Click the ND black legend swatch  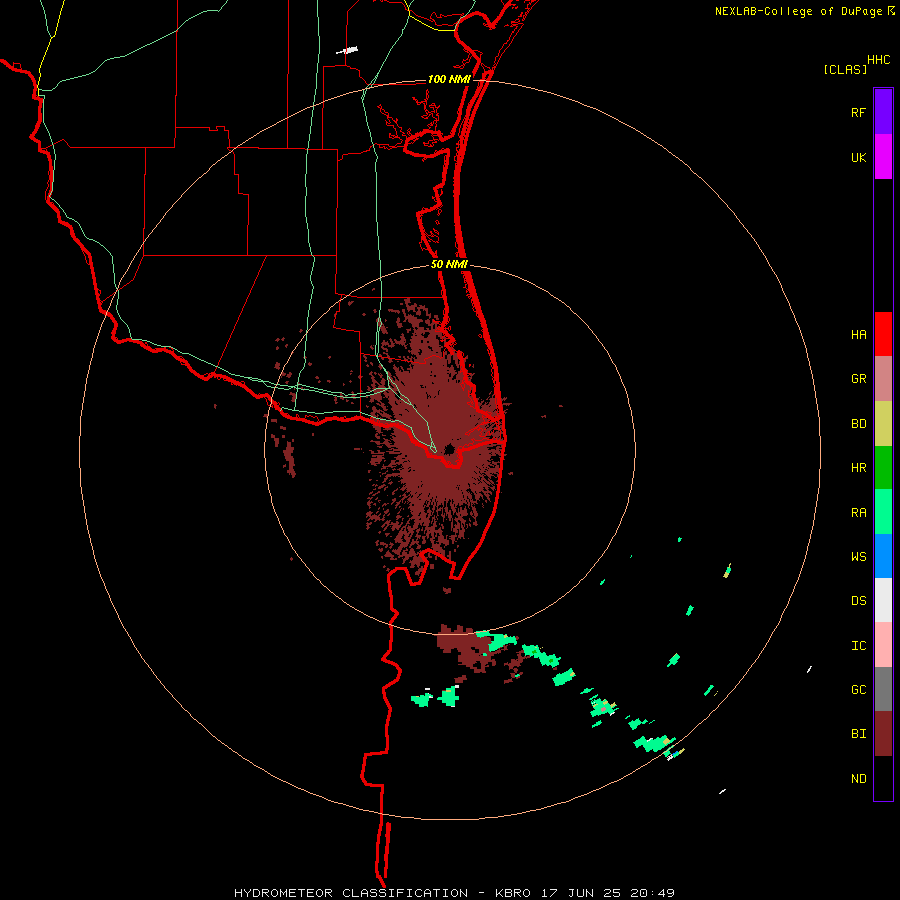click(x=883, y=778)
